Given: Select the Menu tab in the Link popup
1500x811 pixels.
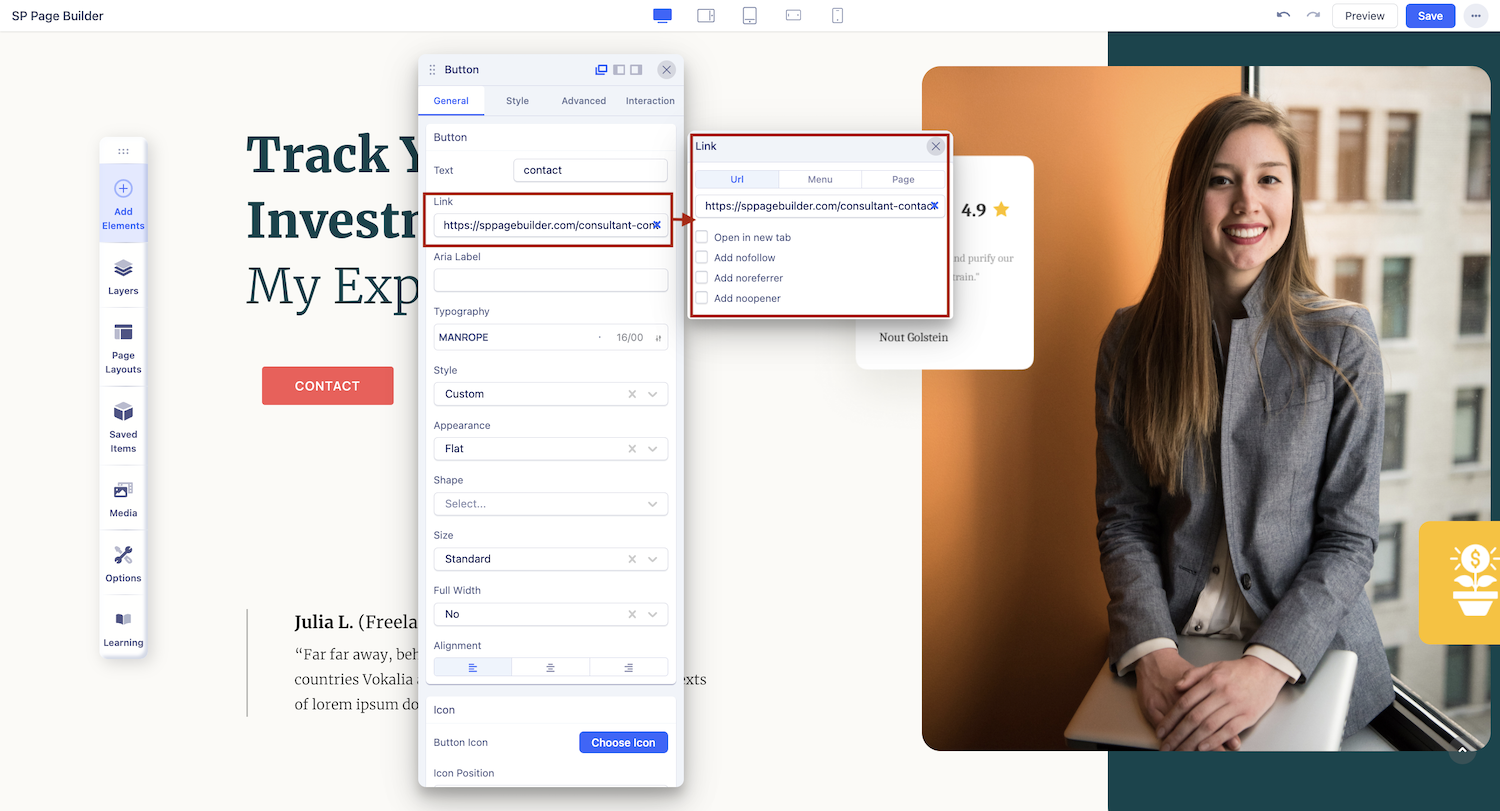Looking at the screenshot, I should (820, 179).
